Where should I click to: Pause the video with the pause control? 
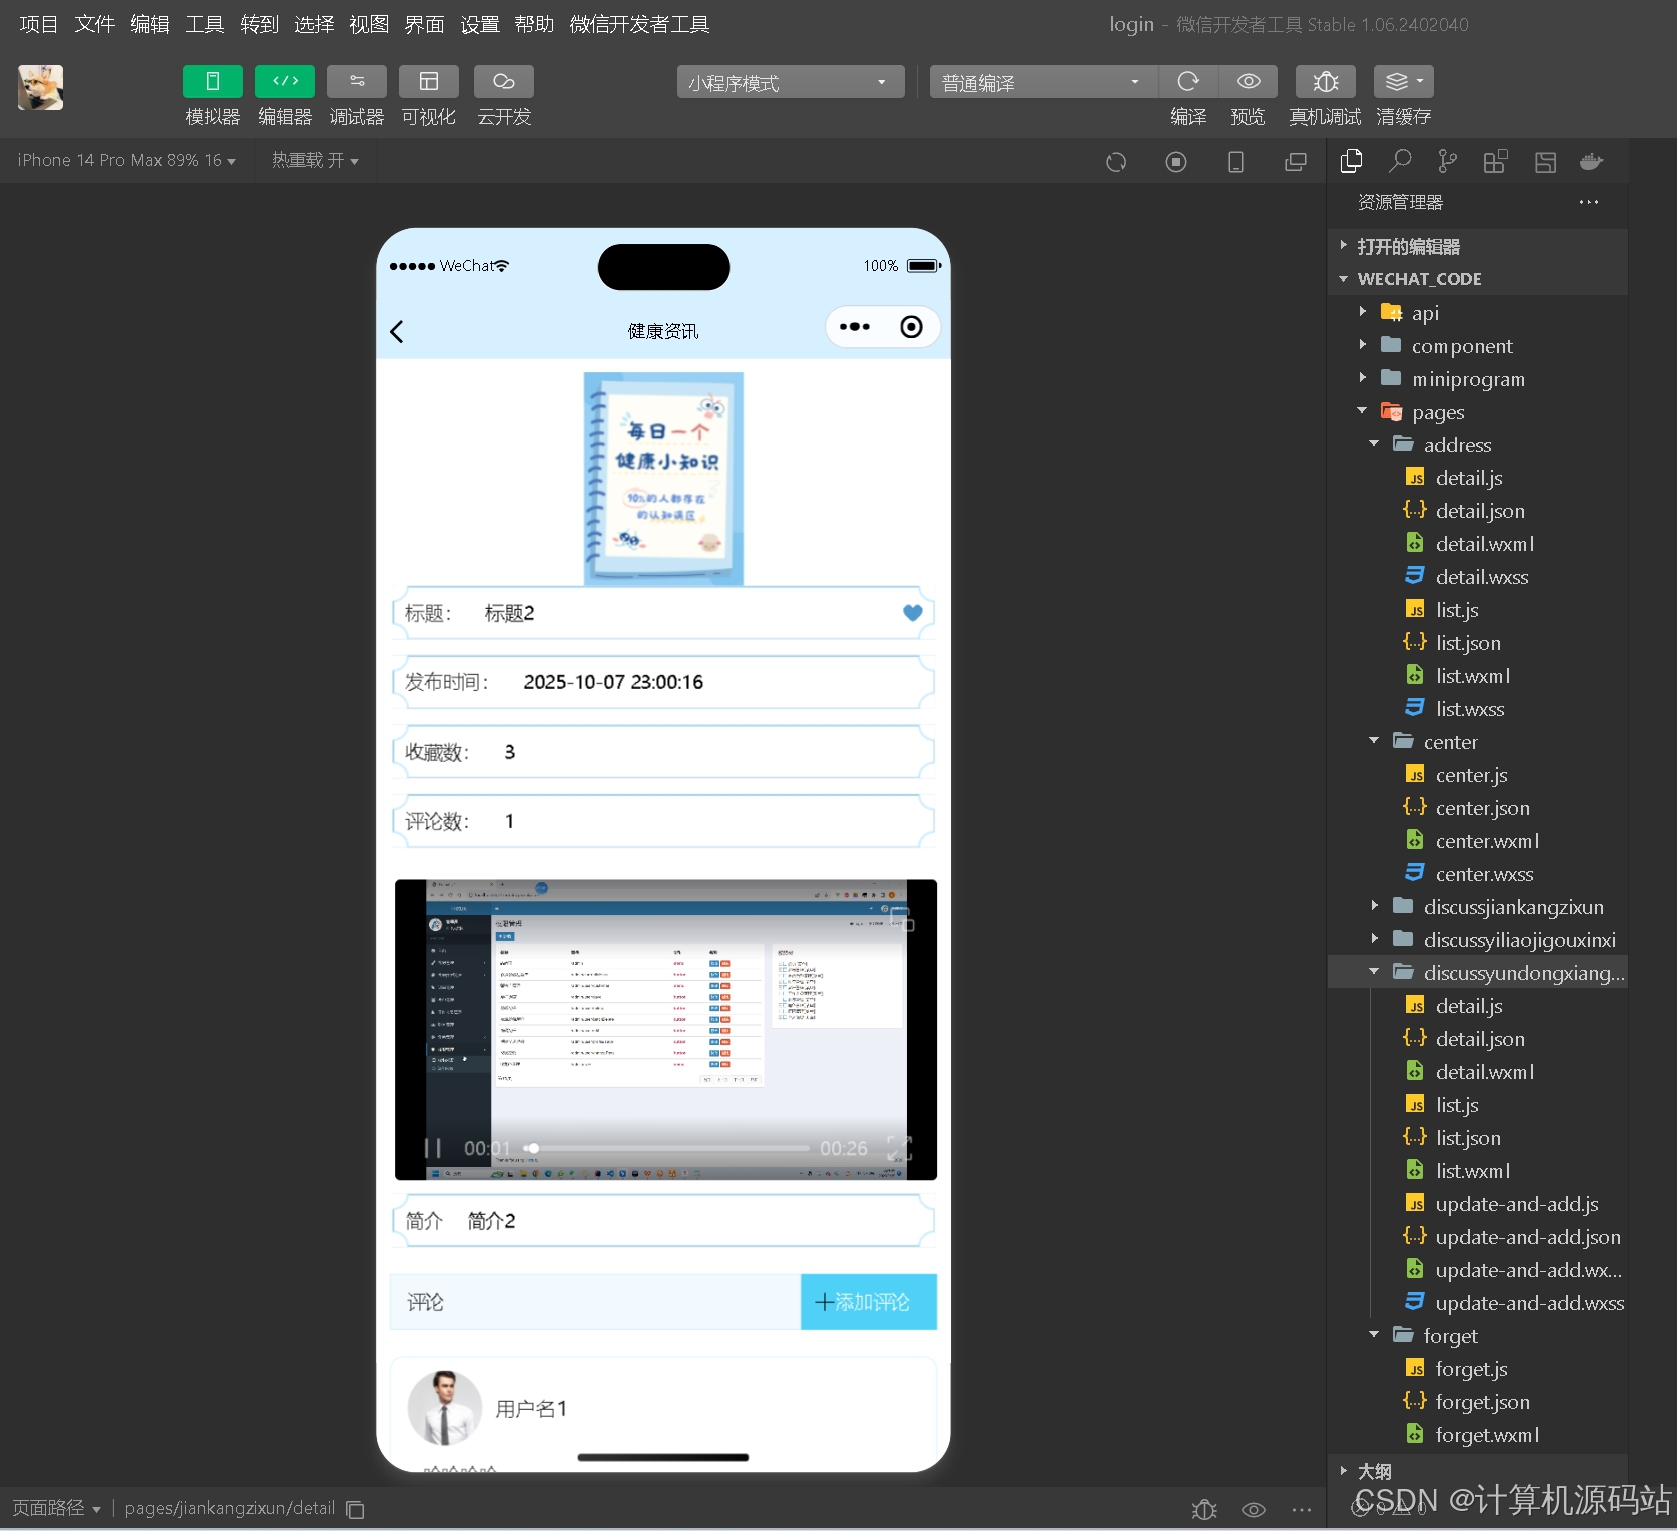coord(433,1148)
